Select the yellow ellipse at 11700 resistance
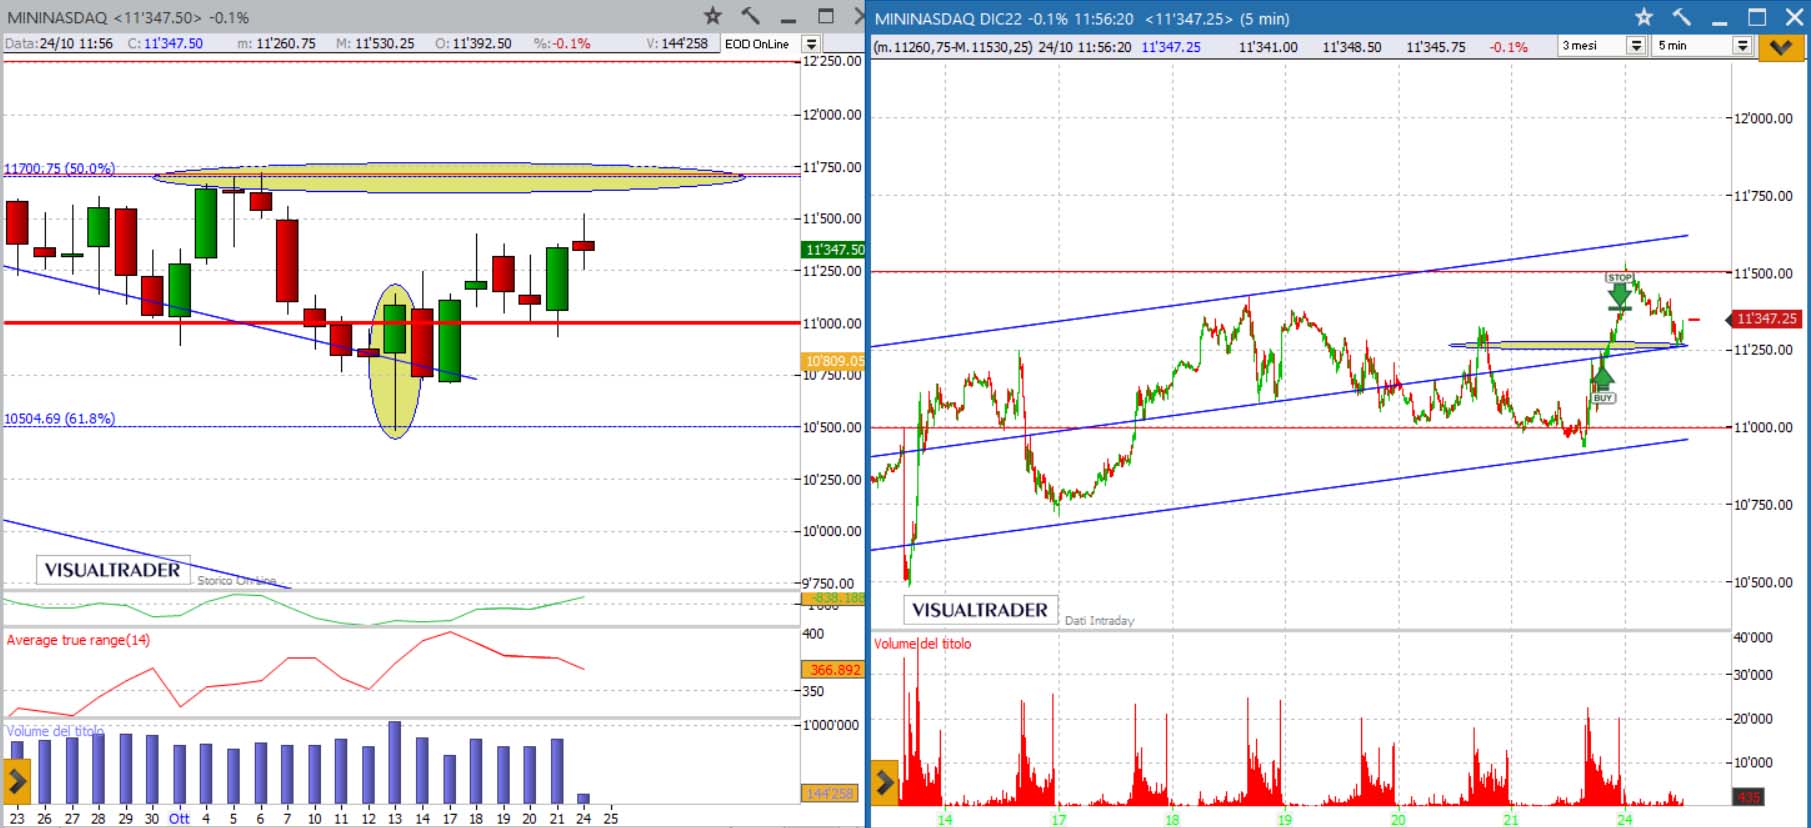1811x828 pixels. 449,177
